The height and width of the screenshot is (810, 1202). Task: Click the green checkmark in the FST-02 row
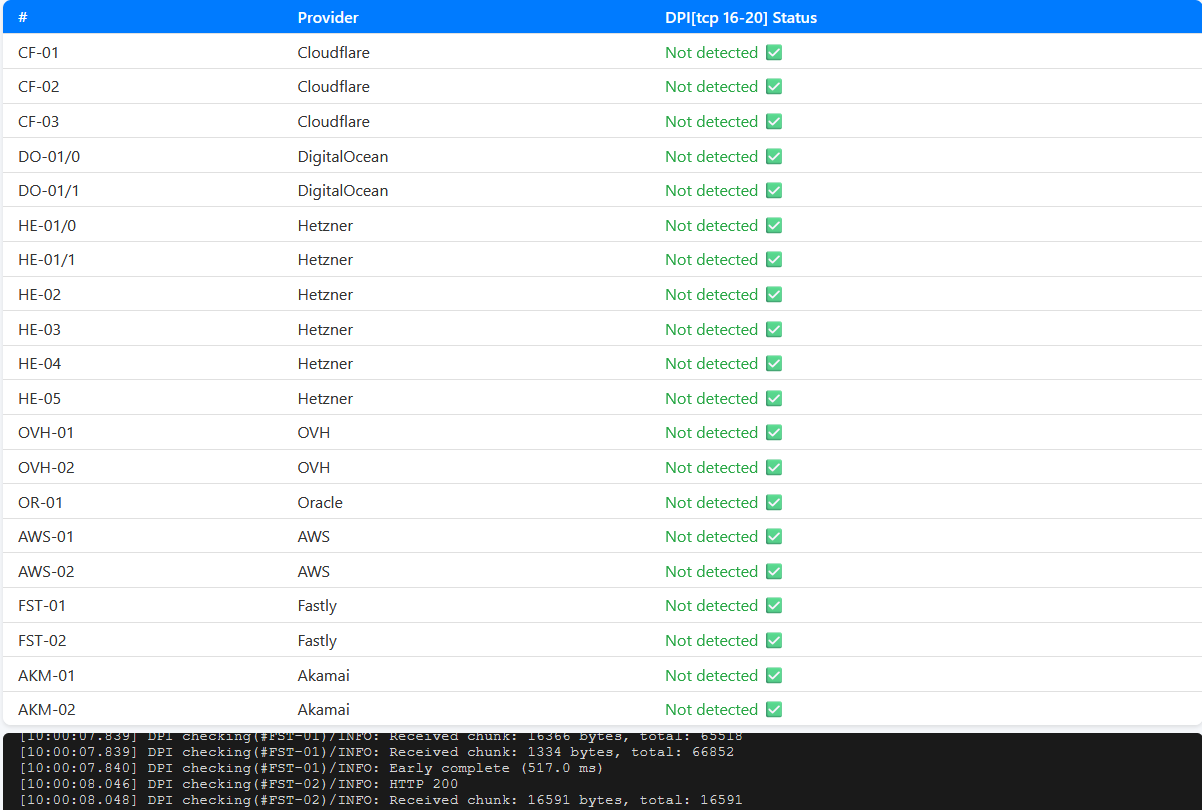pyautogui.click(x=773, y=640)
